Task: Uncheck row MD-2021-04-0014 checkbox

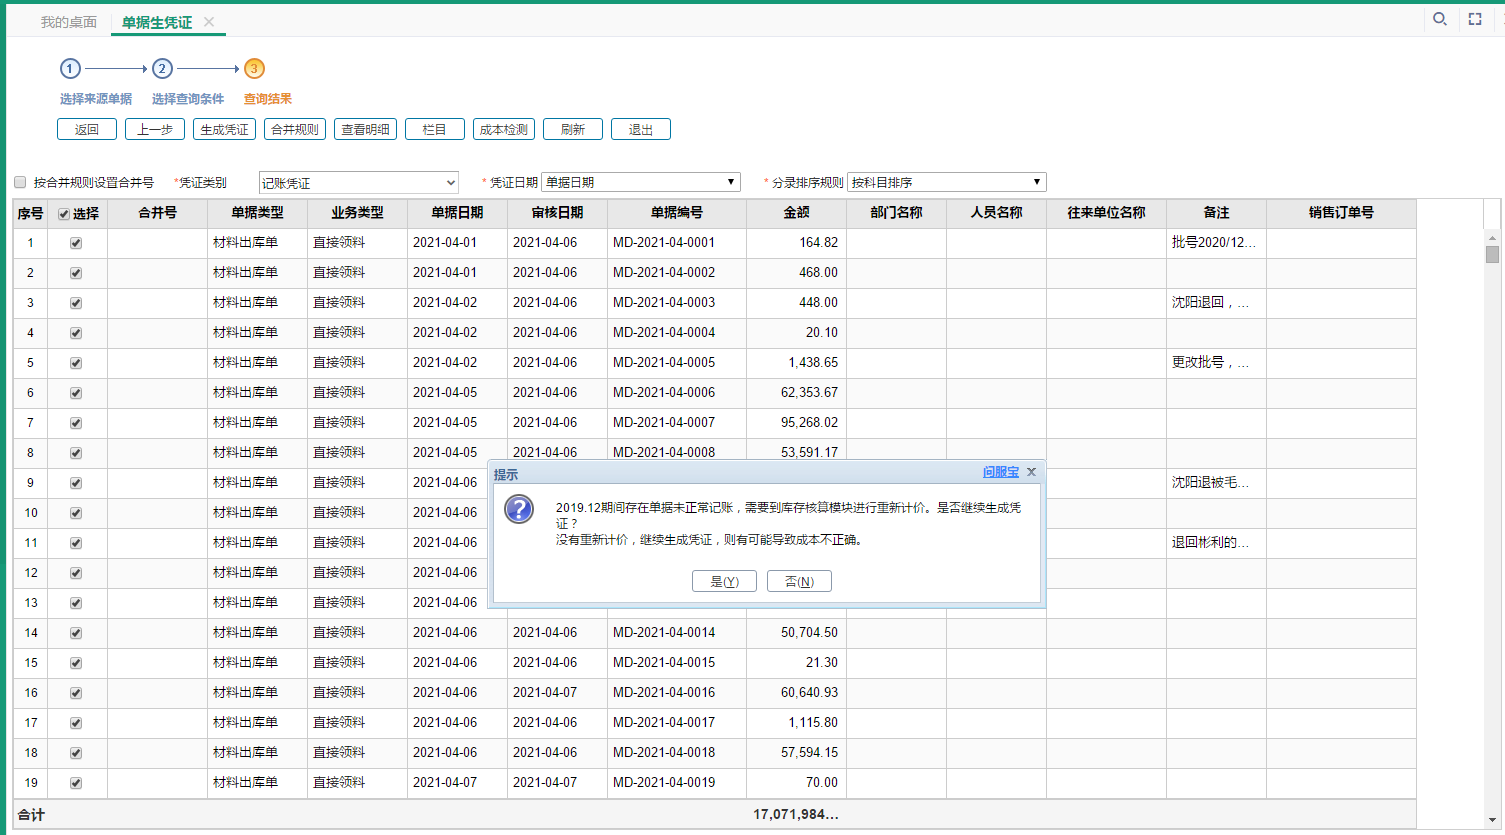Action: (76, 633)
